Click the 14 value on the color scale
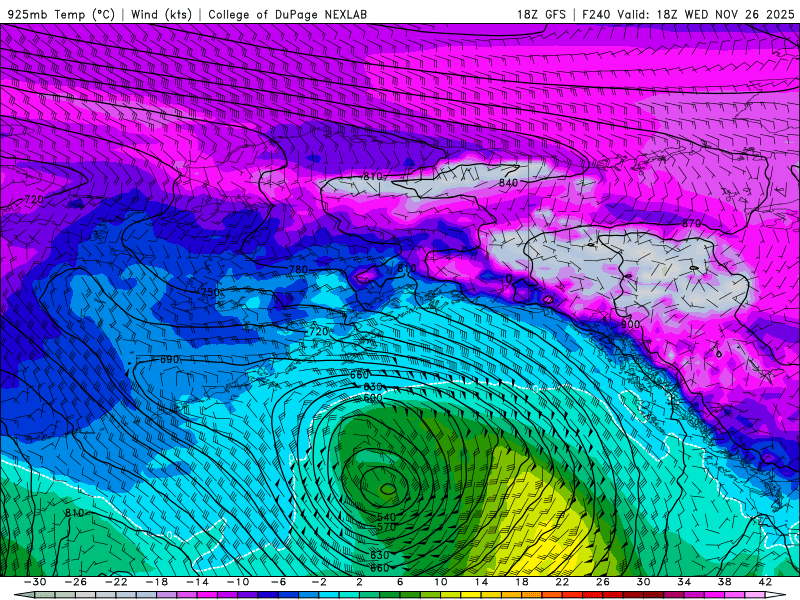Screen dimensions: 800x600 tap(481, 582)
